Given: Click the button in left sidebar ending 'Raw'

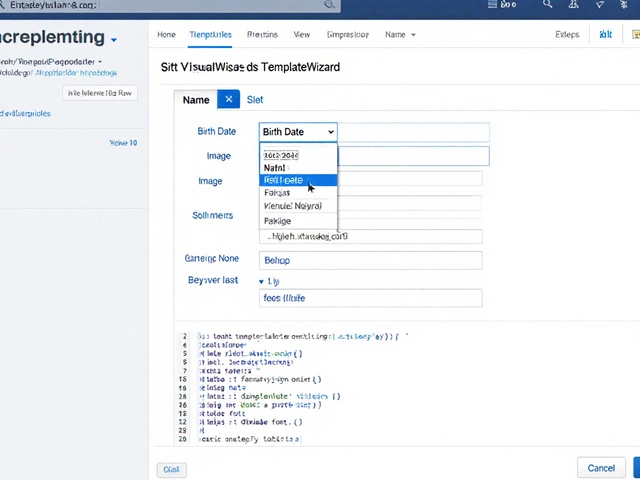Looking at the screenshot, I should 100,93.
